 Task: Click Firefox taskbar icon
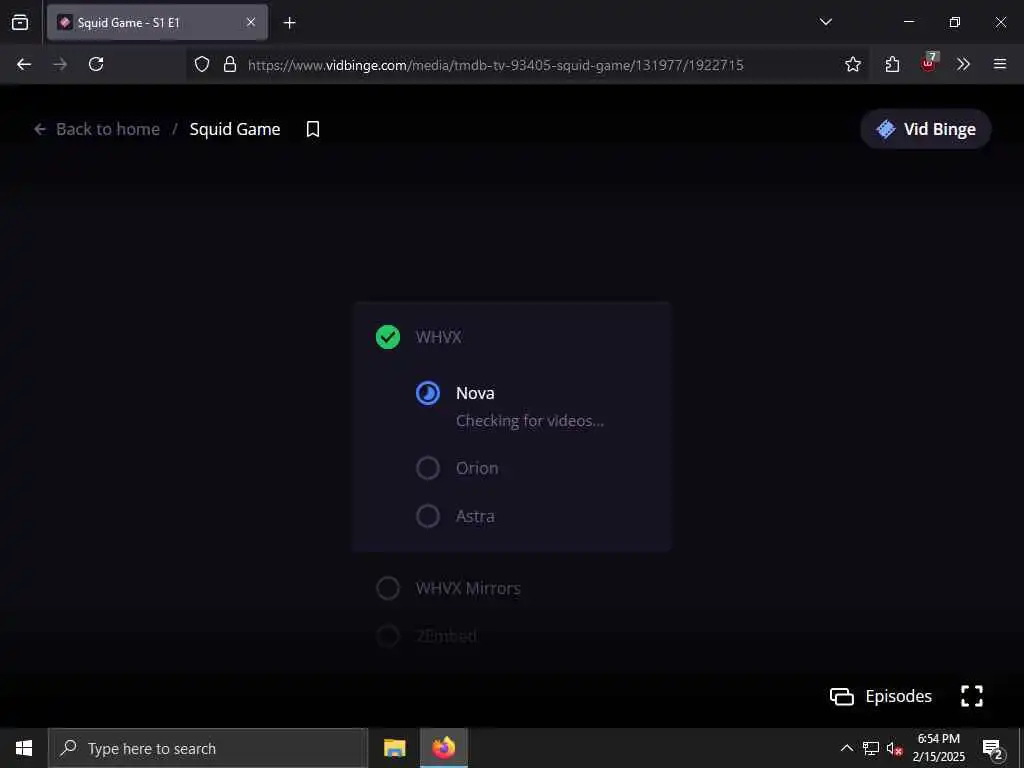click(443, 748)
